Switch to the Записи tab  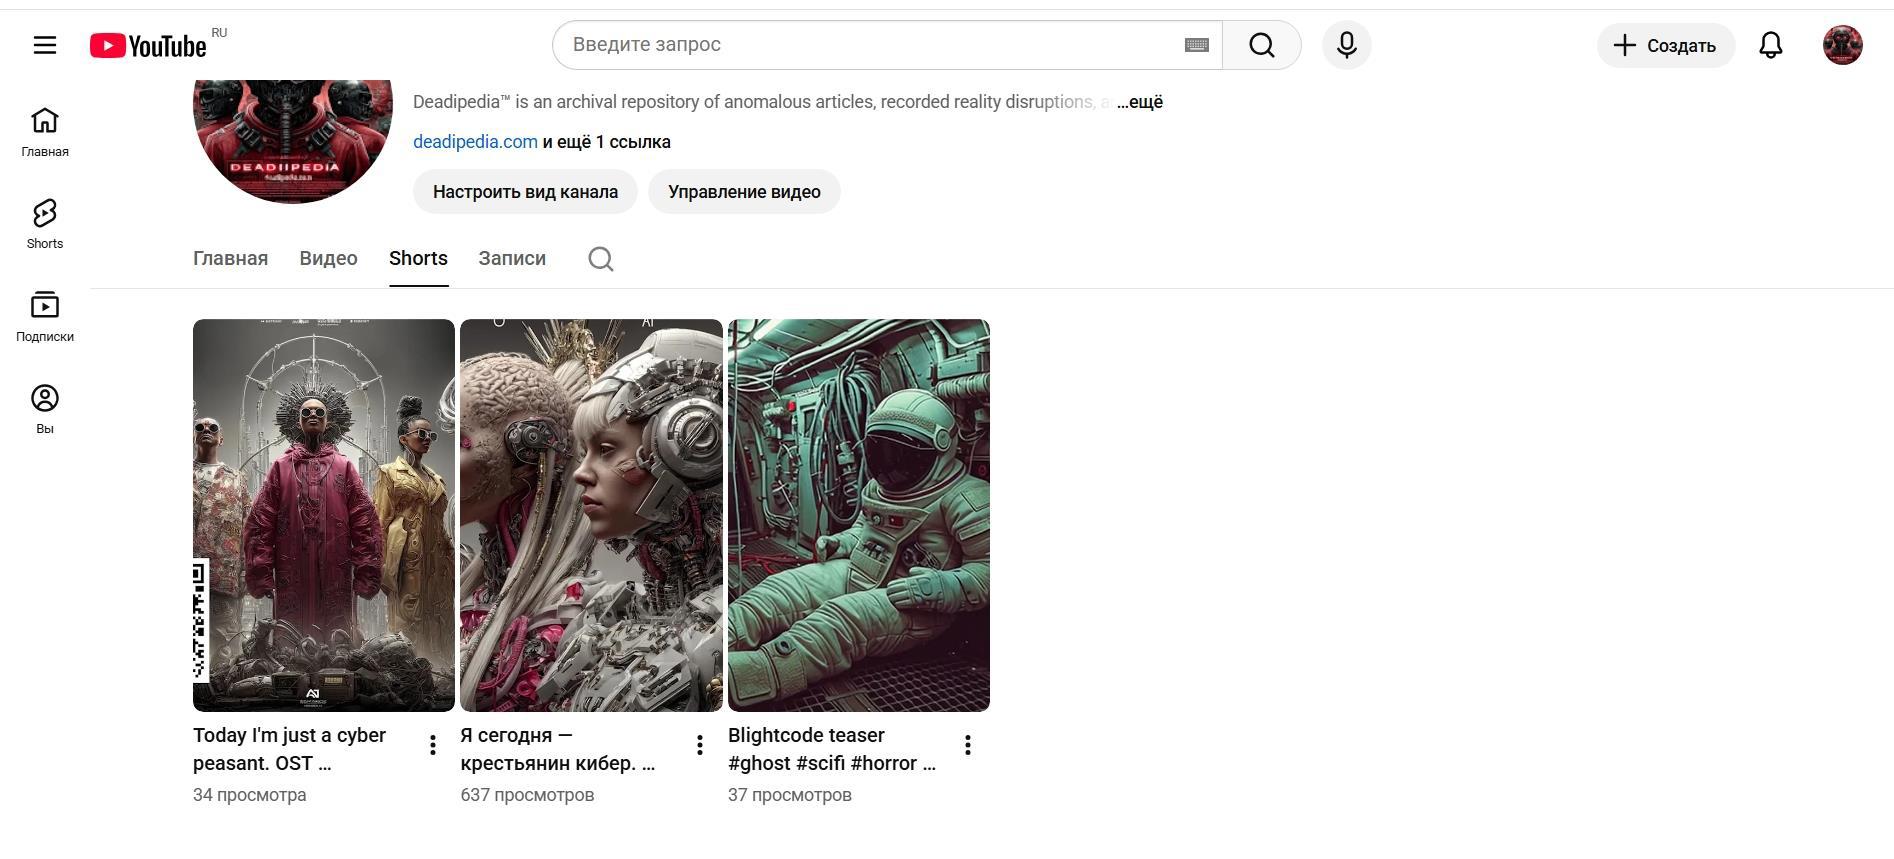(512, 258)
